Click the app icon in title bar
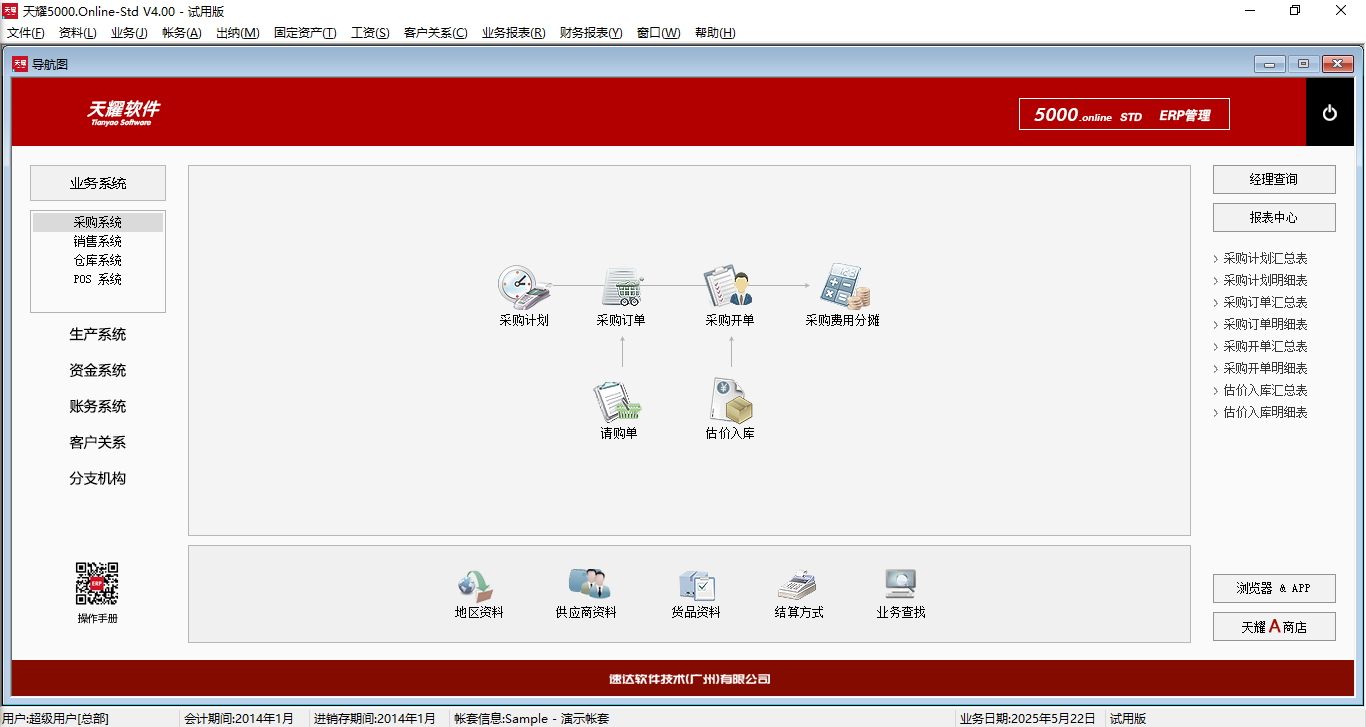Viewport: 1366px width, 727px height. 10,10
